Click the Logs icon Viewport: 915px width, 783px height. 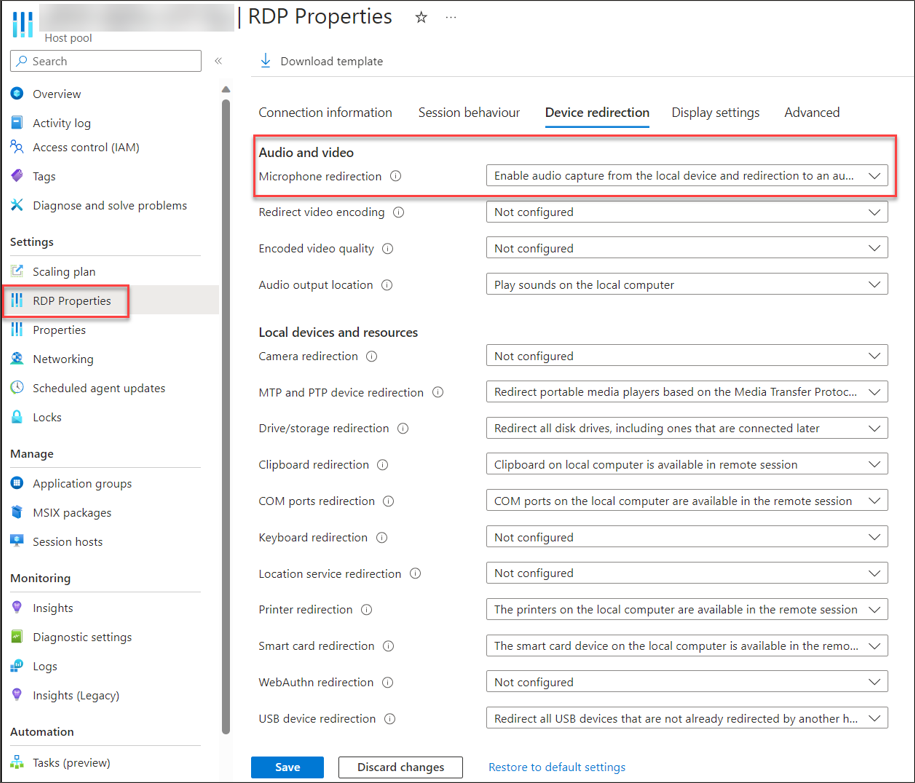tap(17, 666)
